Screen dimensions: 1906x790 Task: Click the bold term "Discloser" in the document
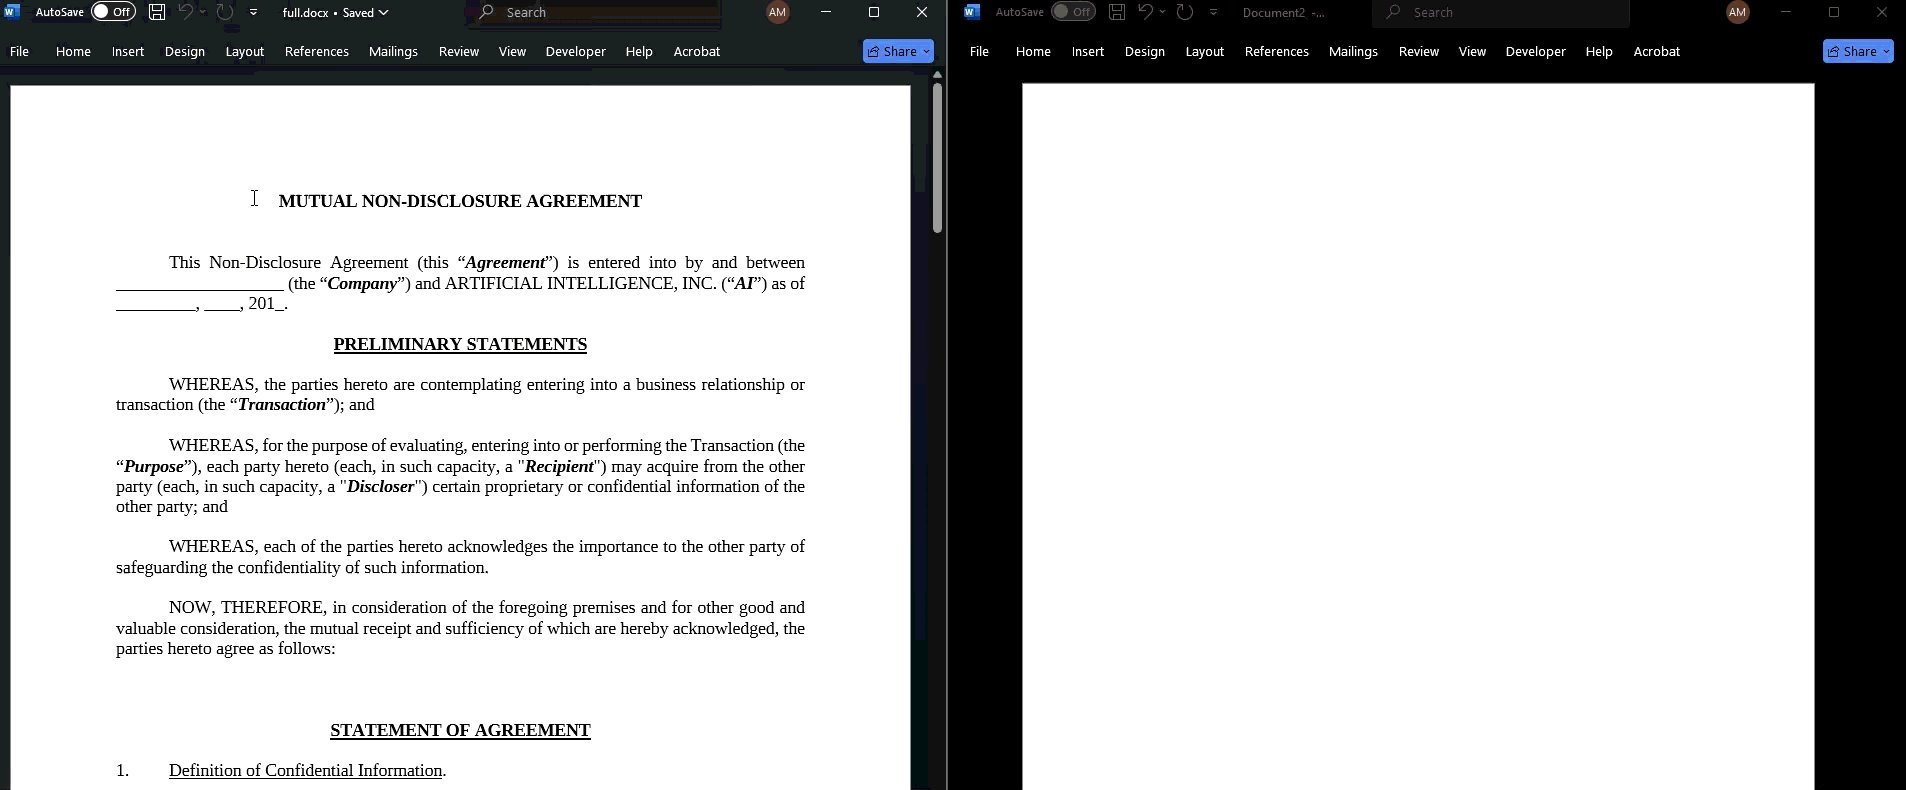pyautogui.click(x=380, y=487)
